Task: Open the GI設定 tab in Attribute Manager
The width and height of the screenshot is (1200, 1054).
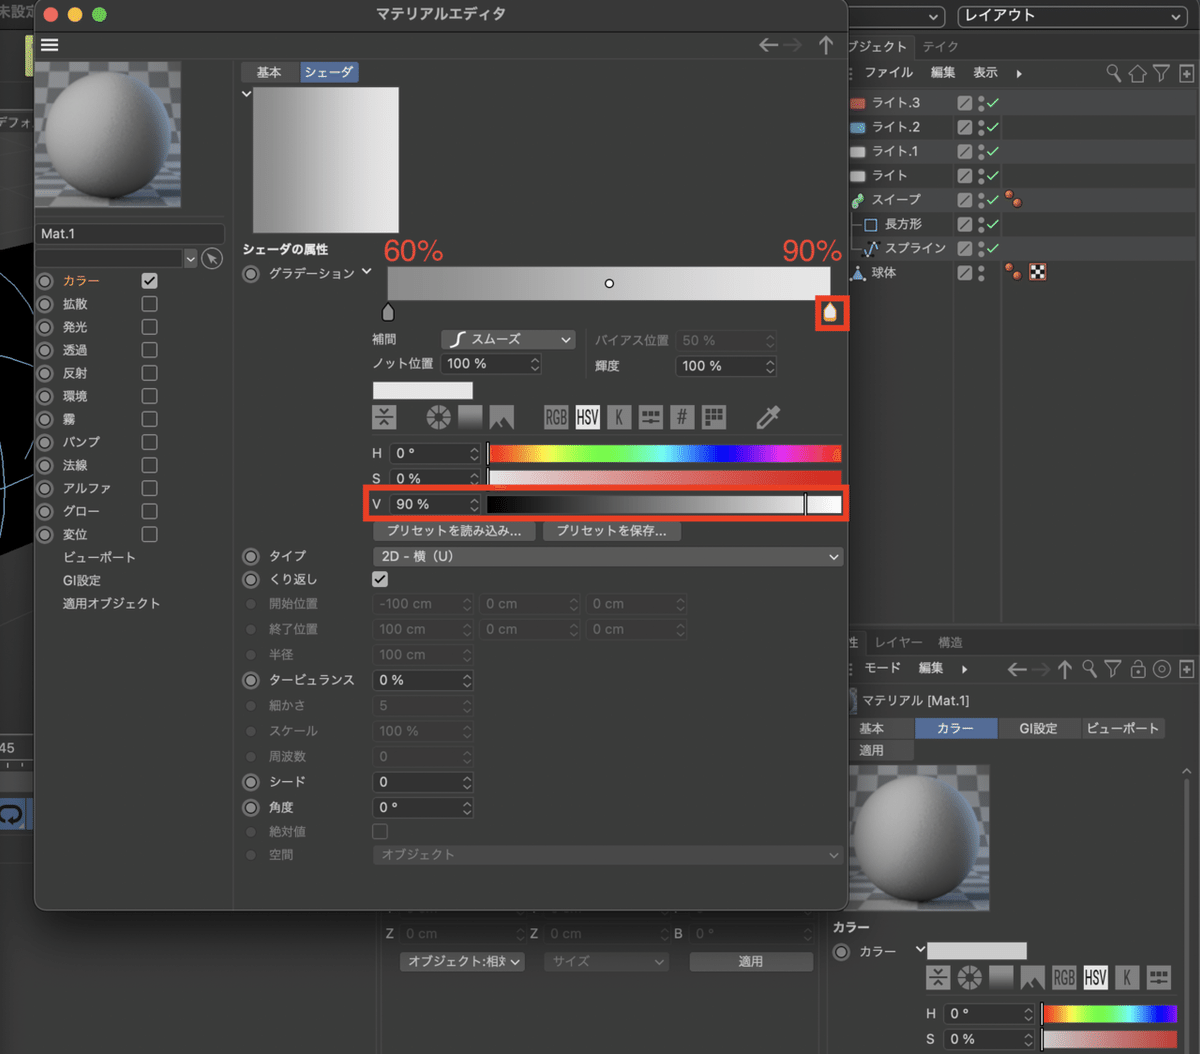Action: [x=1038, y=729]
